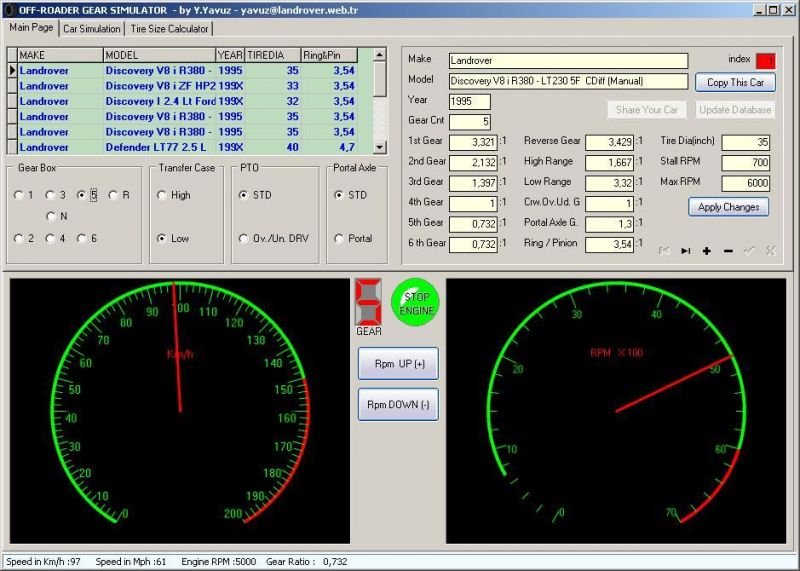
Task: Add new record plus icon
Action: pyautogui.click(x=707, y=251)
